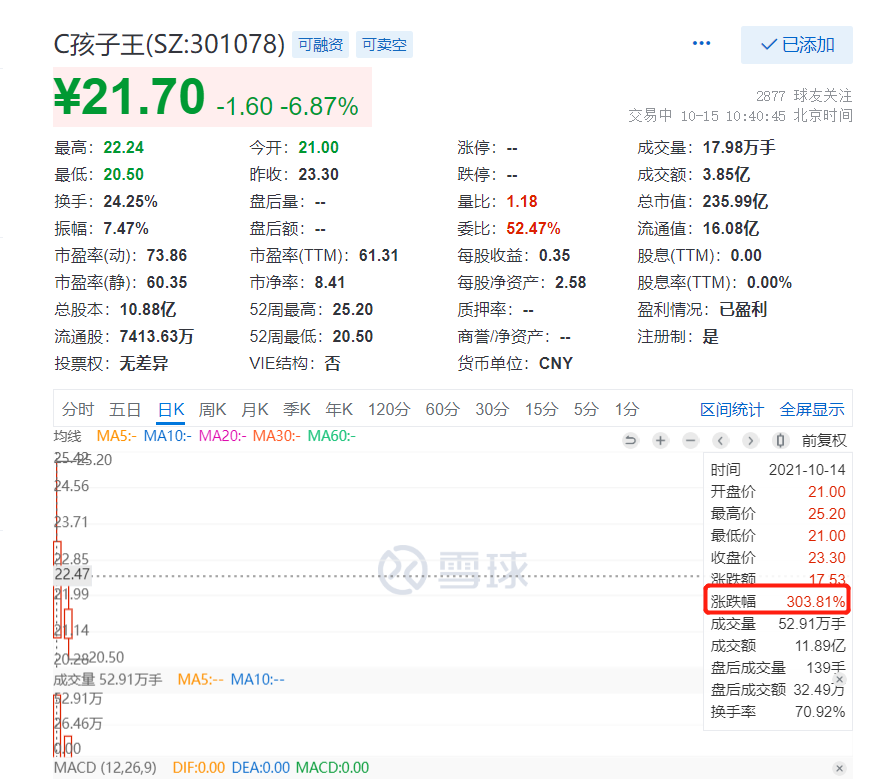The height and width of the screenshot is (779, 888).
Task: Click the chart reset (undo arrow) icon
Action: pos(630,440)
